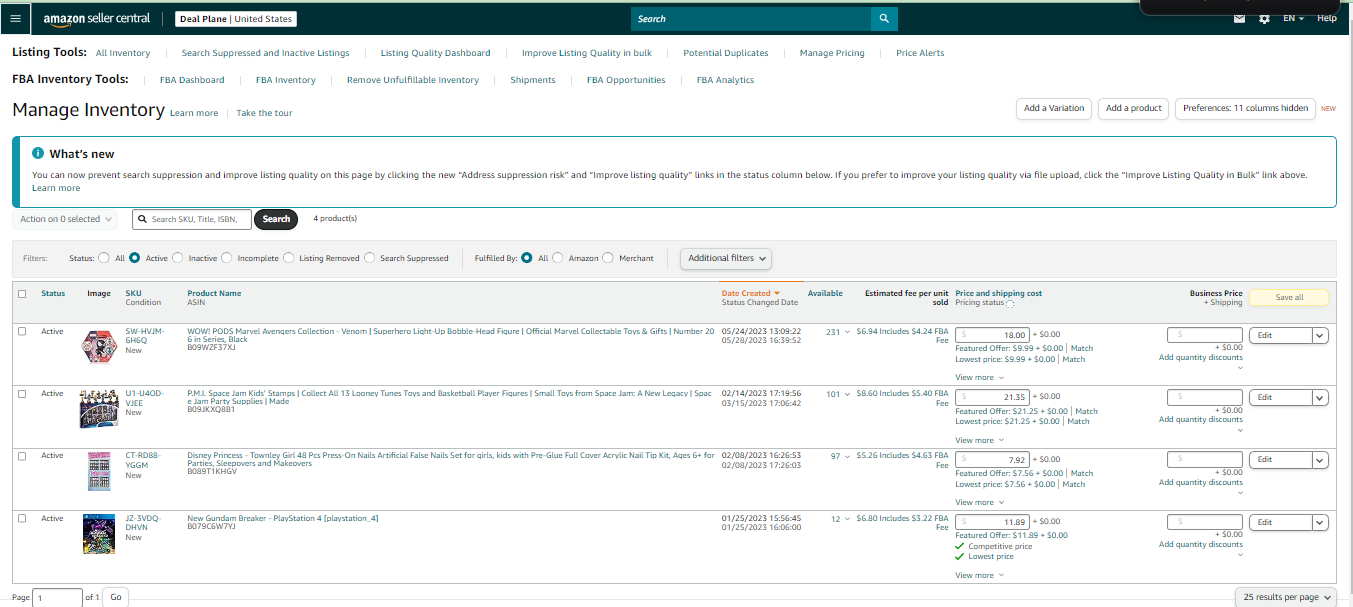
Task: Open Listing Quality Dashboard
Action: (435, 53)
